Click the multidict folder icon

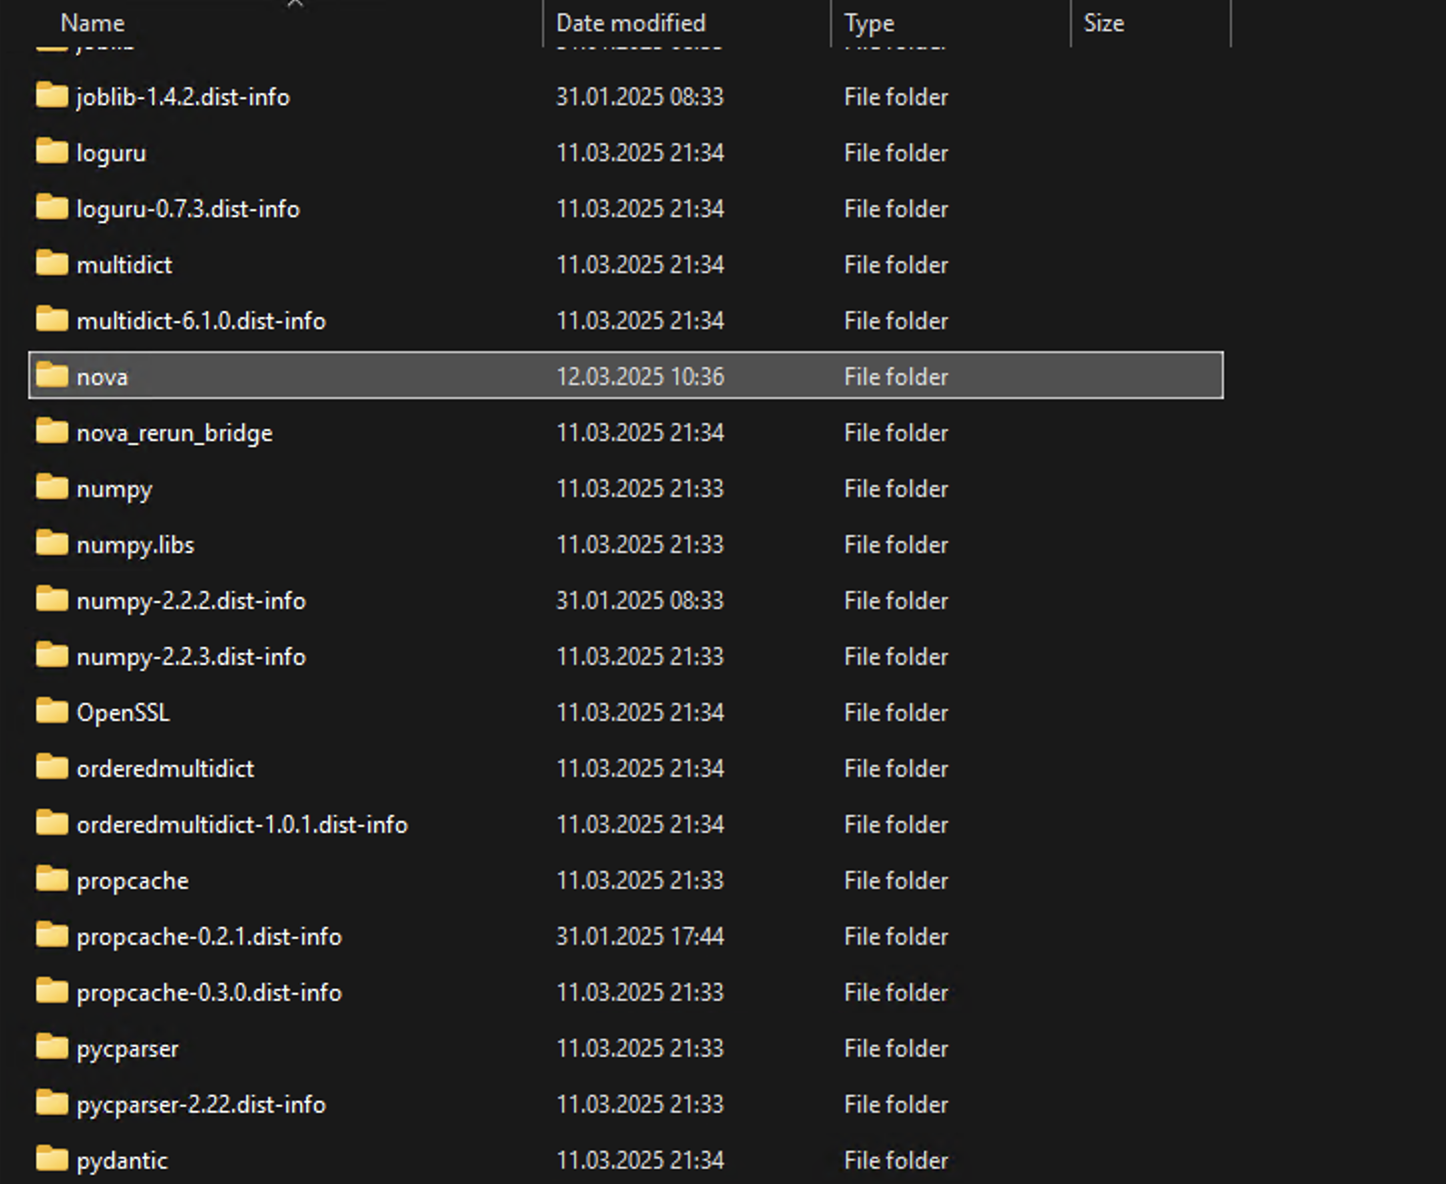[x=51, y=264]
